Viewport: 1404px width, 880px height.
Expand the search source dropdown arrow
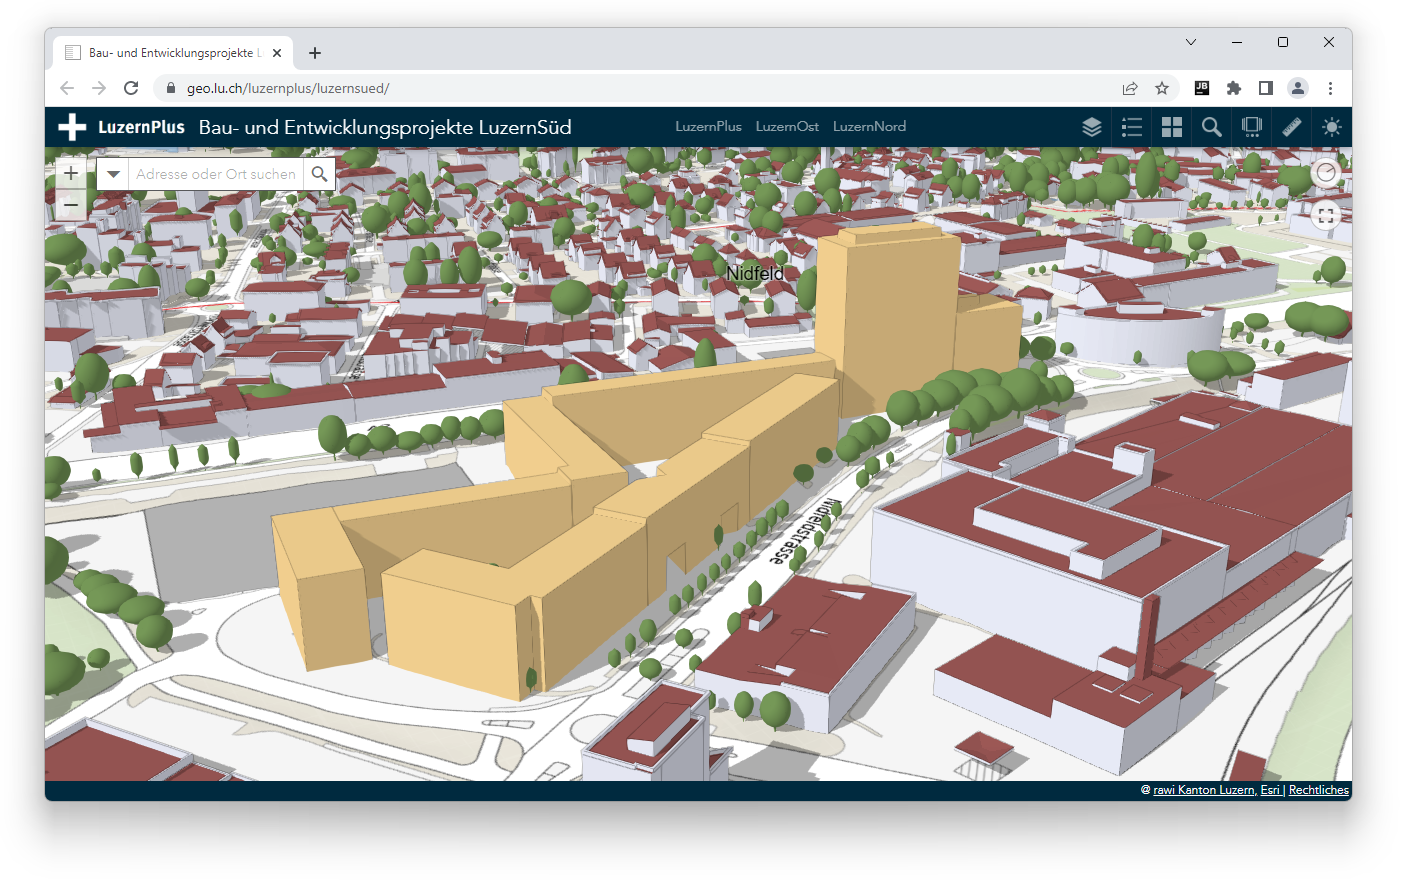coord(113,174)
